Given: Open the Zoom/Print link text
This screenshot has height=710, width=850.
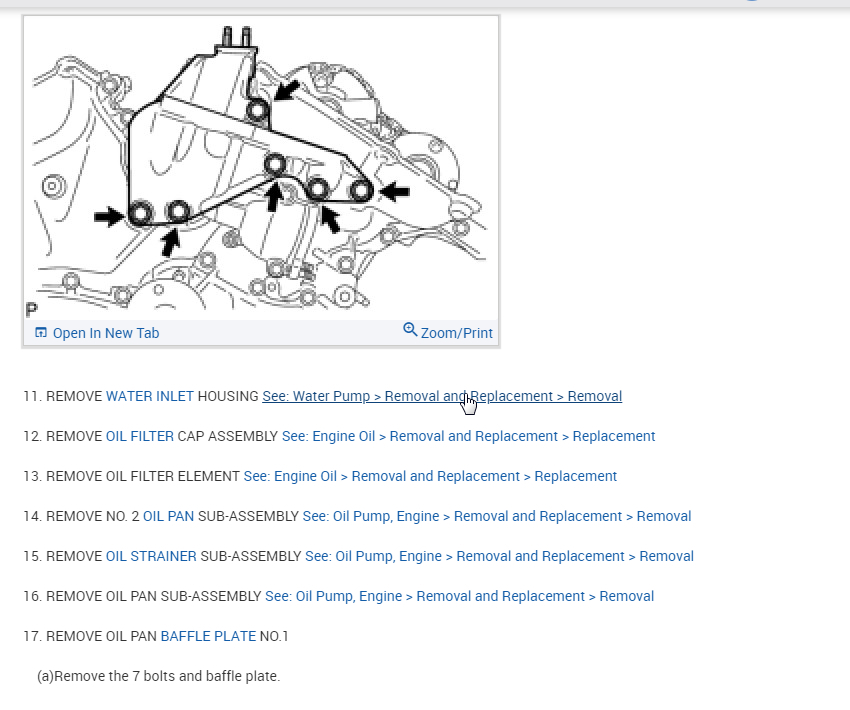Looking at the screenshot, I should coord(456,333).
